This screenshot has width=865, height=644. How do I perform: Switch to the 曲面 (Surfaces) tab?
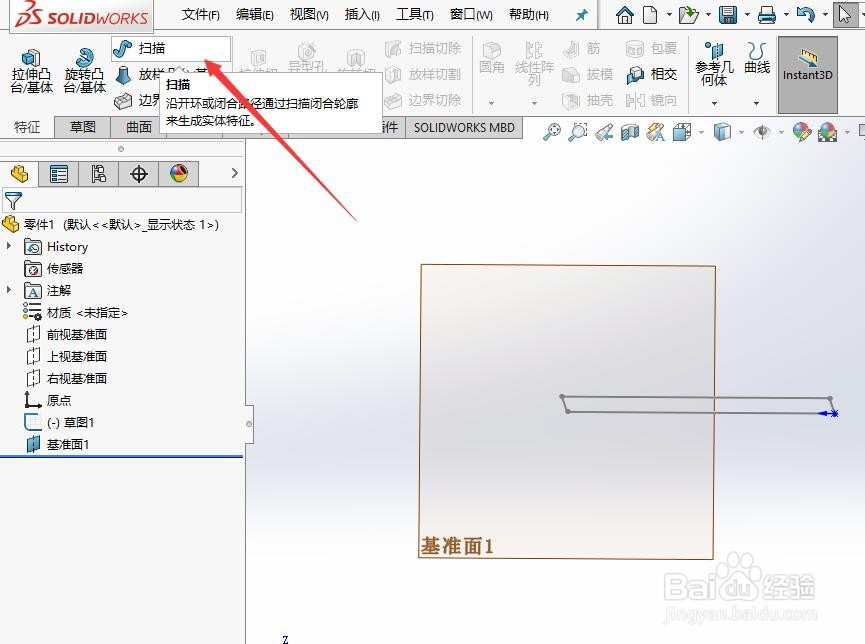click(x=138, y=127)
